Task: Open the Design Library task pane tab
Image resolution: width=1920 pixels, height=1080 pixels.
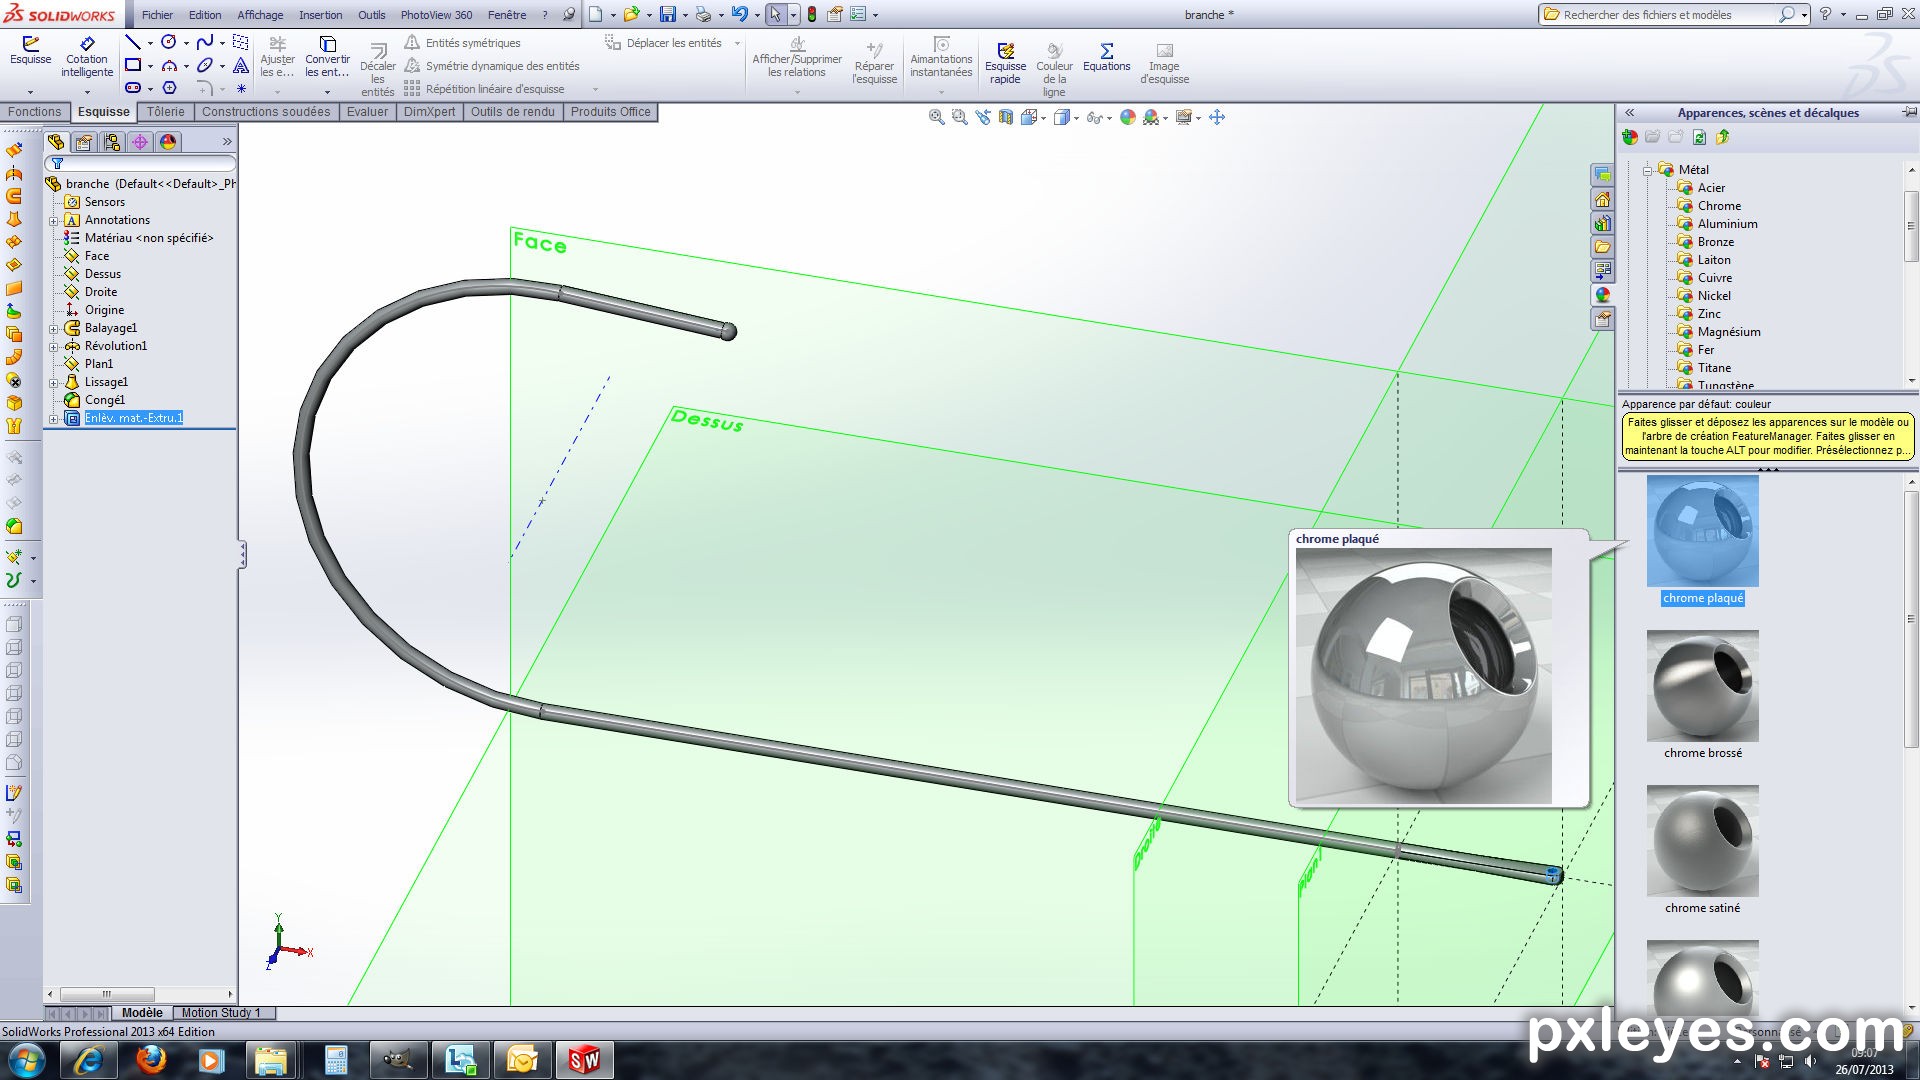Action: pyautogui.click(x=1603, y=223)
